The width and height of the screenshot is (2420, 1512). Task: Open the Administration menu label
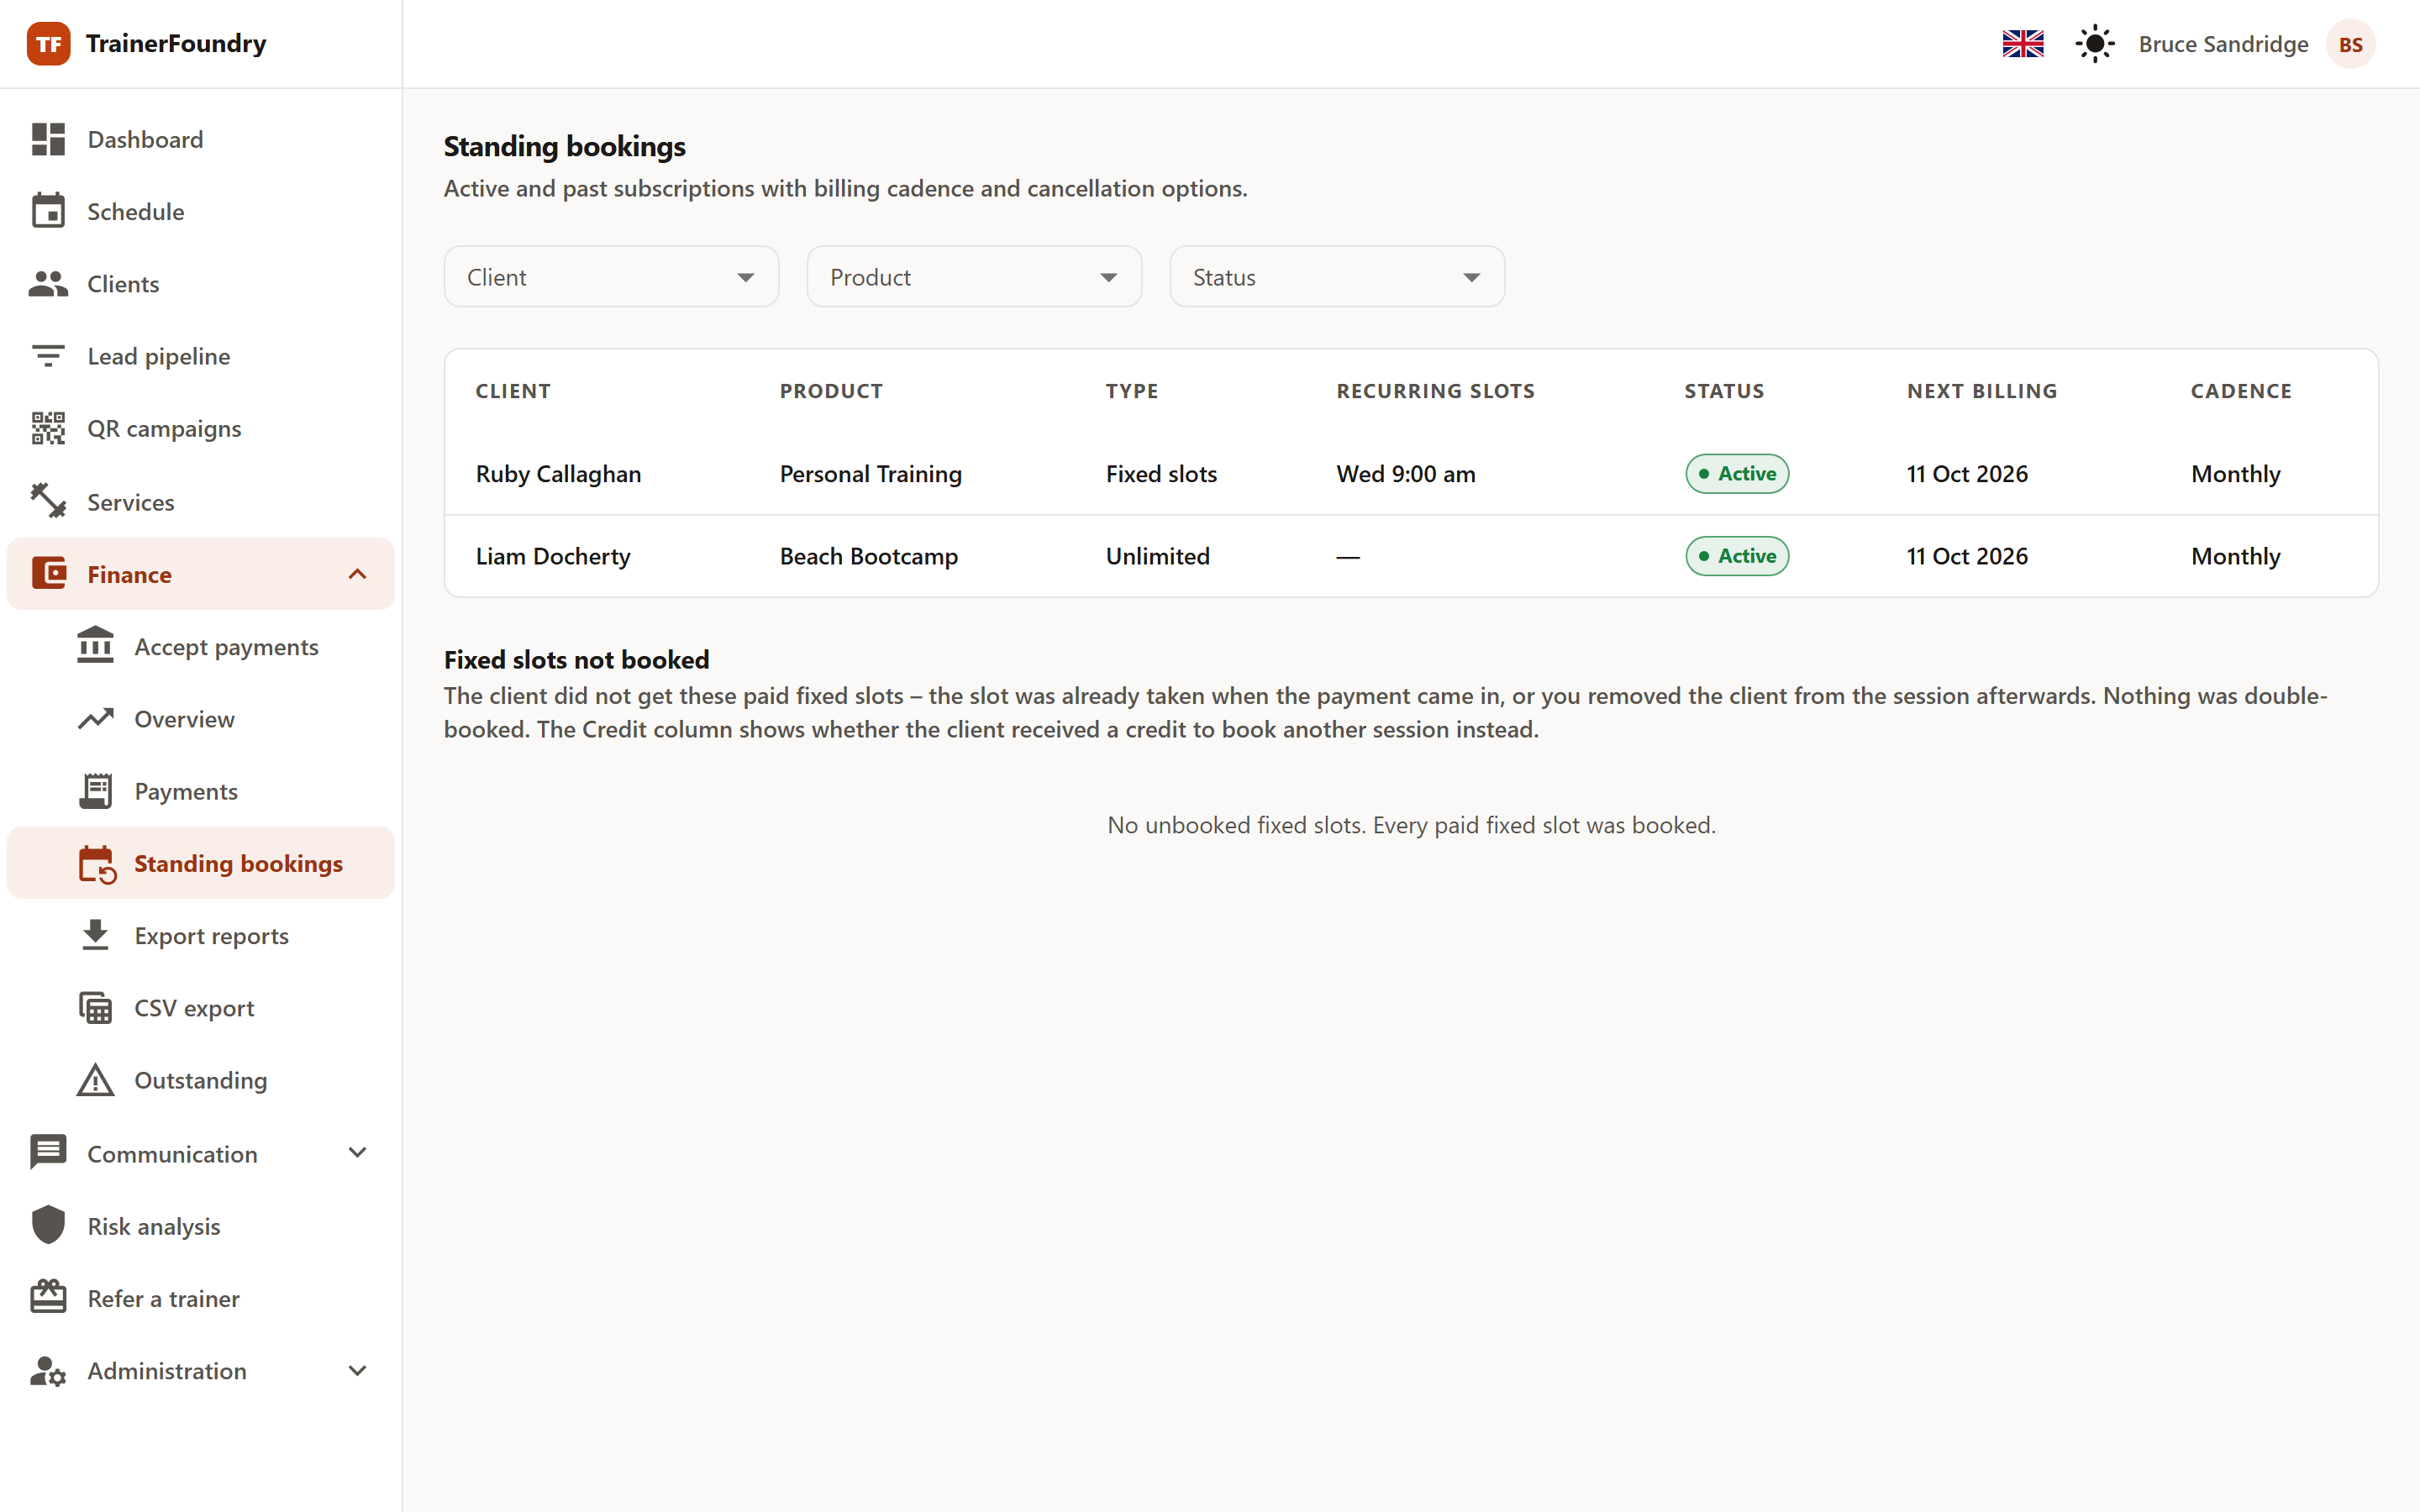tap(167, 1370)
